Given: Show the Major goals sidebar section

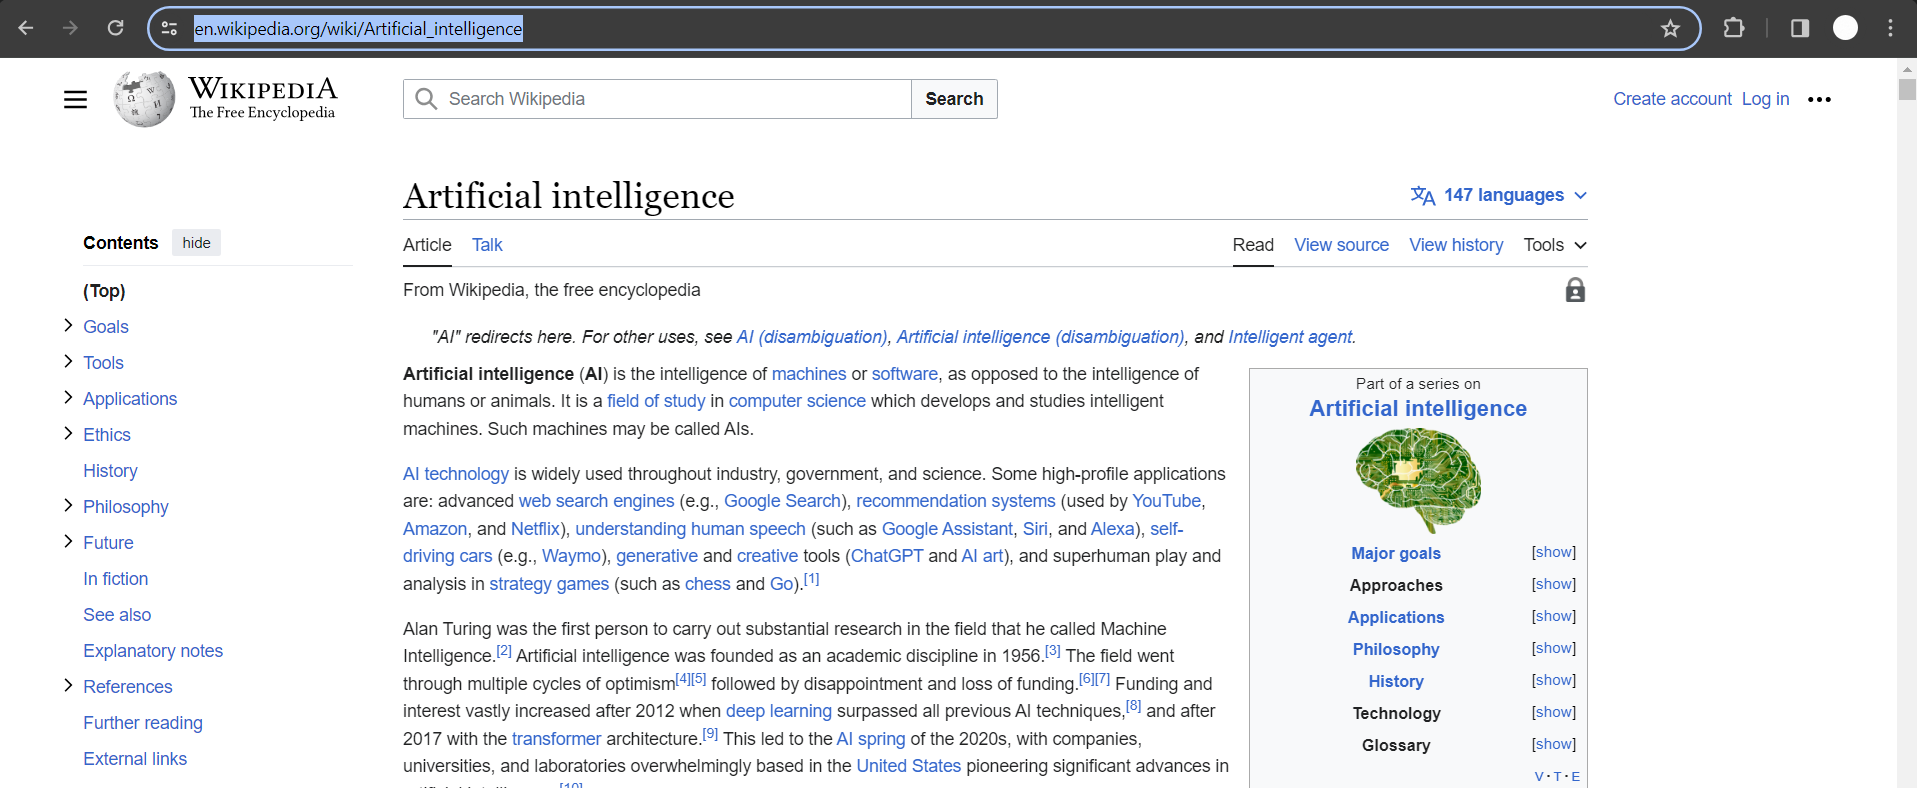Looking at the screenshot, I should [1554, 552].
